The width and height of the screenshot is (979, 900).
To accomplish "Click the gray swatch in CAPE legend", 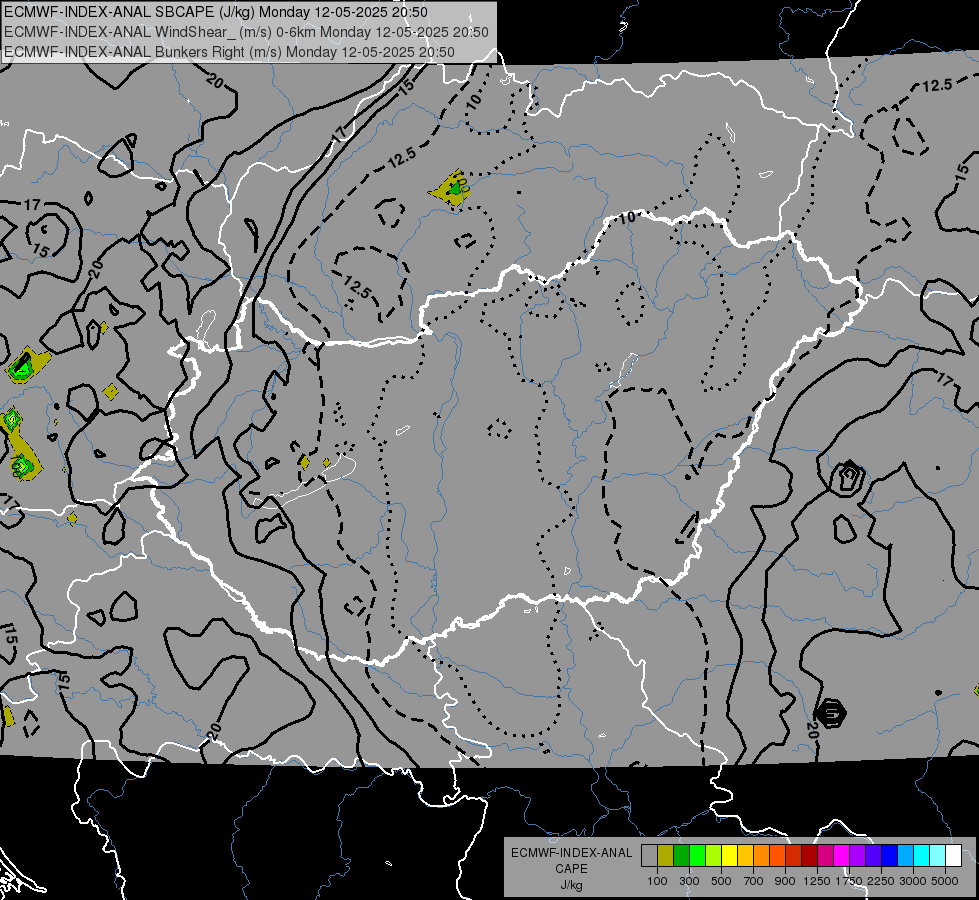I will click(649, 856).
